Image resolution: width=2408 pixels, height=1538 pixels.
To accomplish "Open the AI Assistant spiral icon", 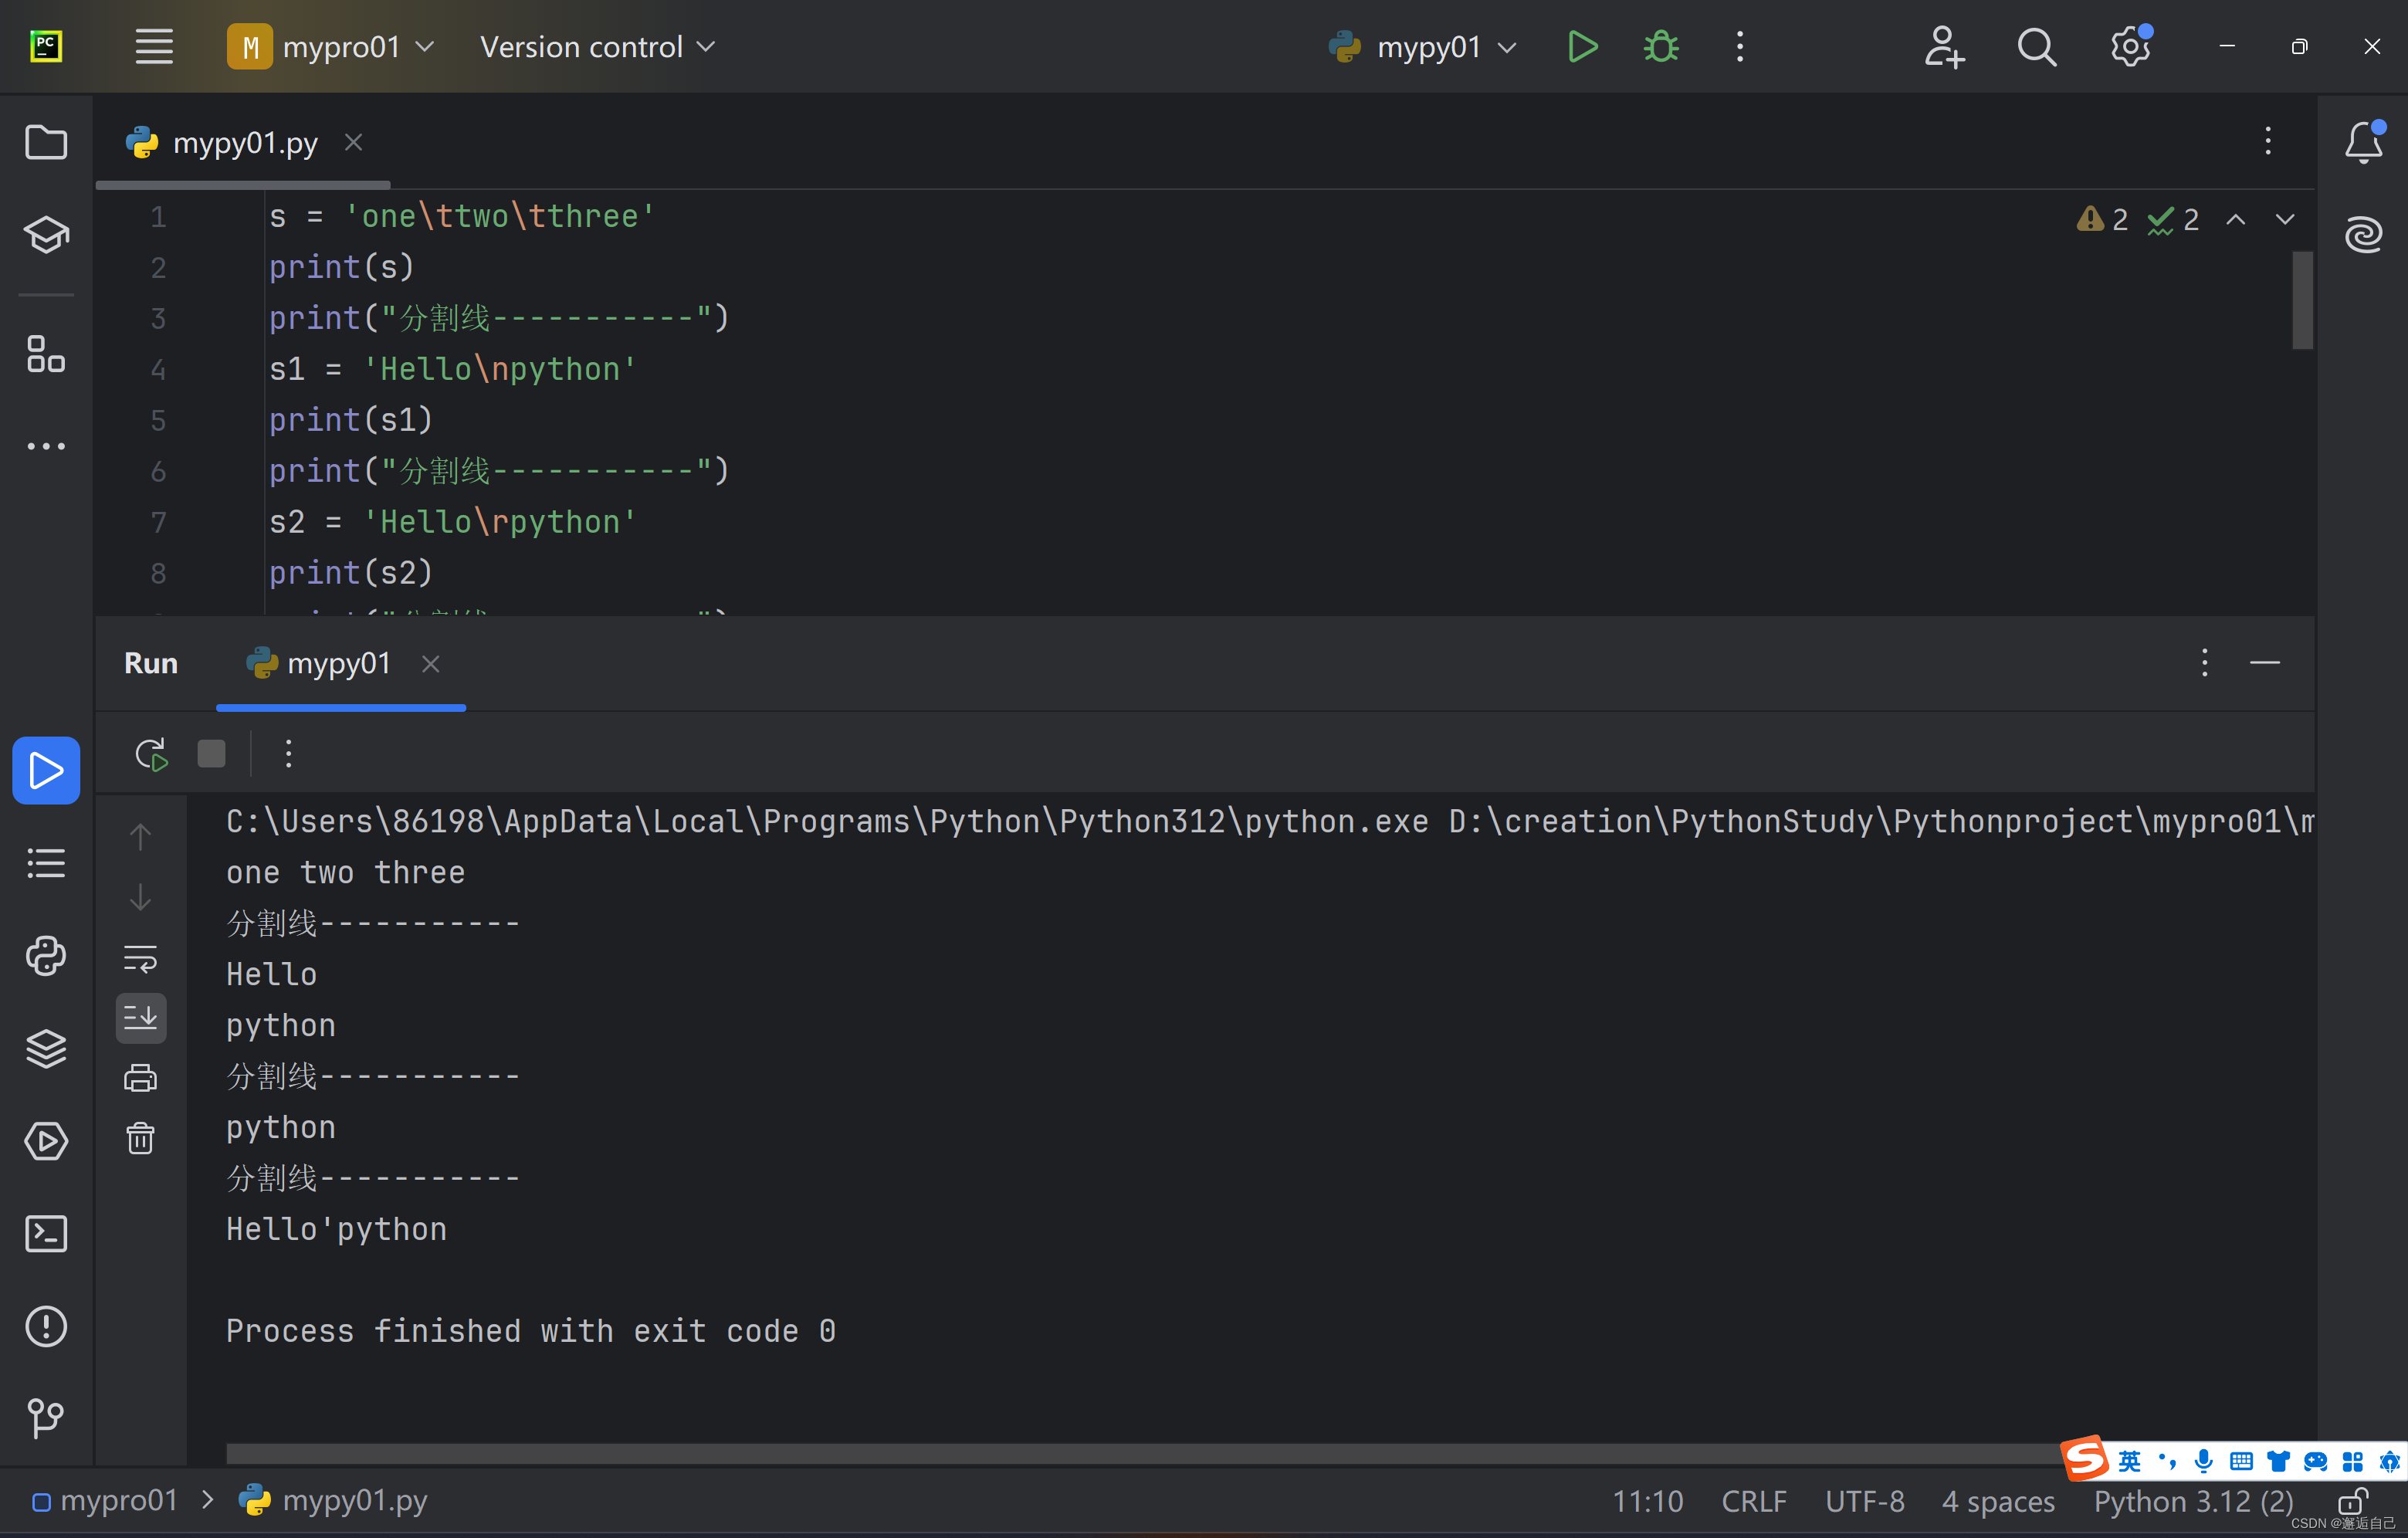I will pyautogui.click(x=2363, y=235).
